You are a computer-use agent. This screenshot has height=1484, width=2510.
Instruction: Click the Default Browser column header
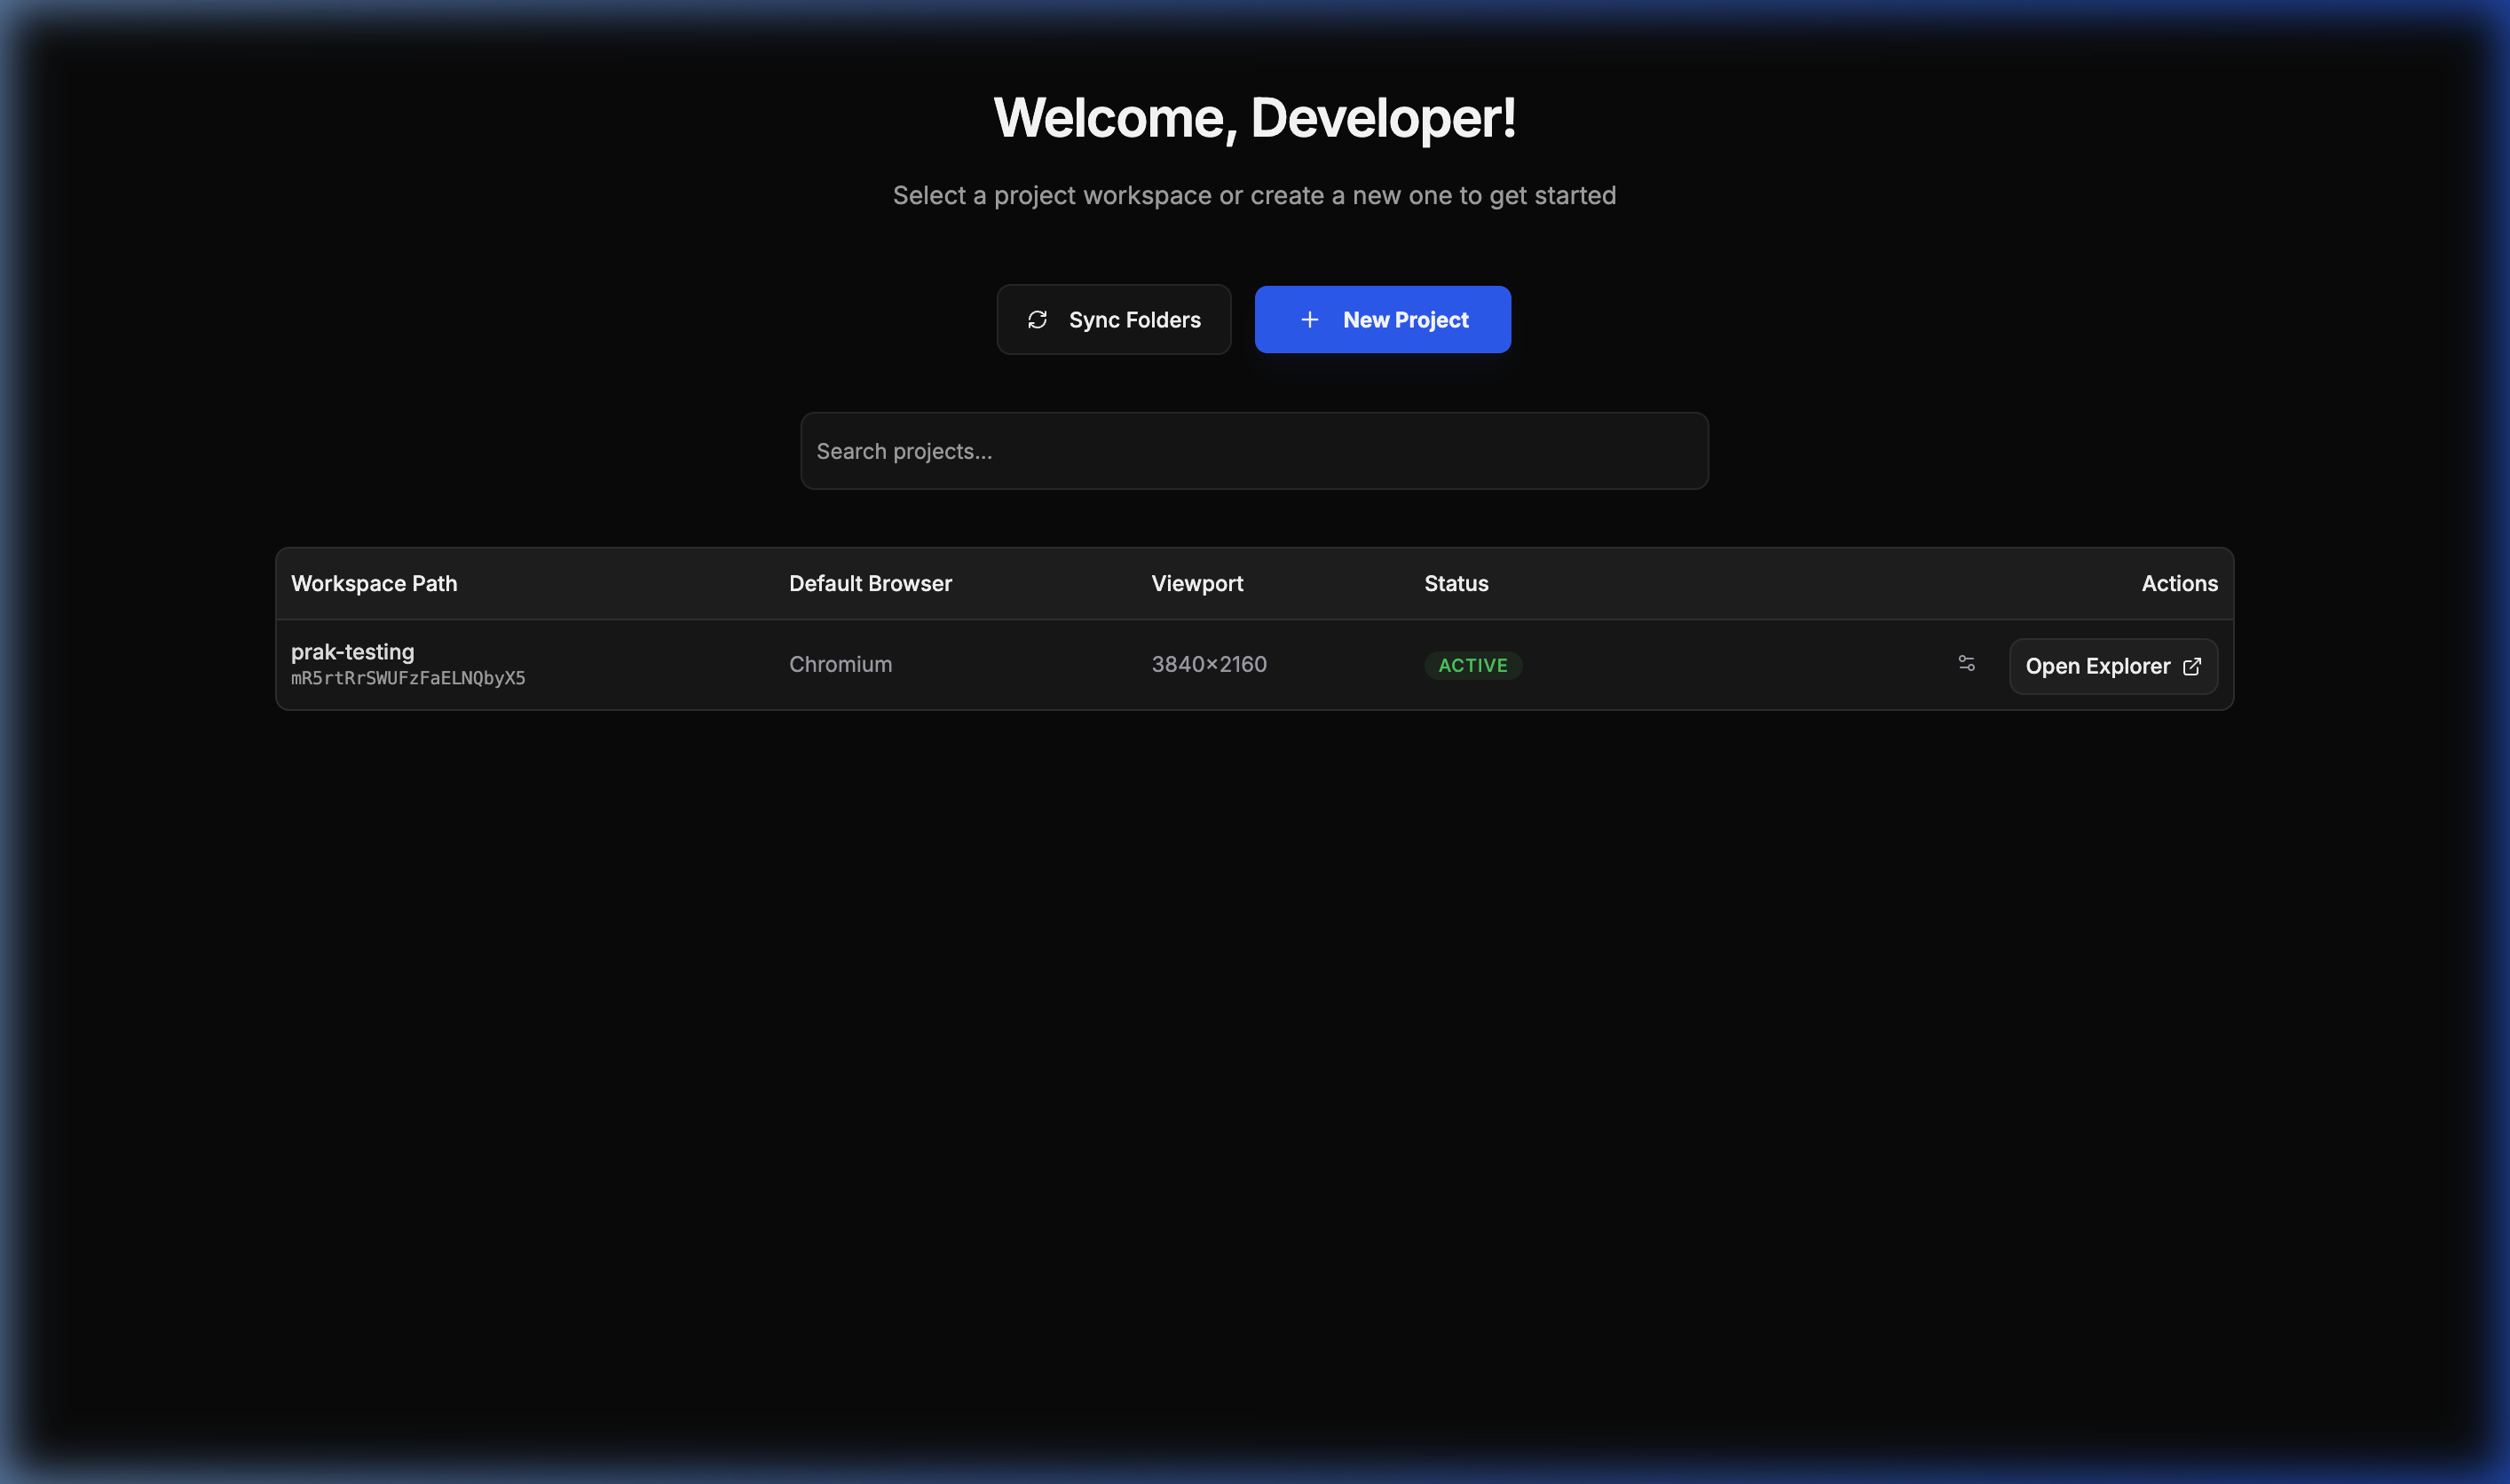pyautogui.click(x=870, y=583)
